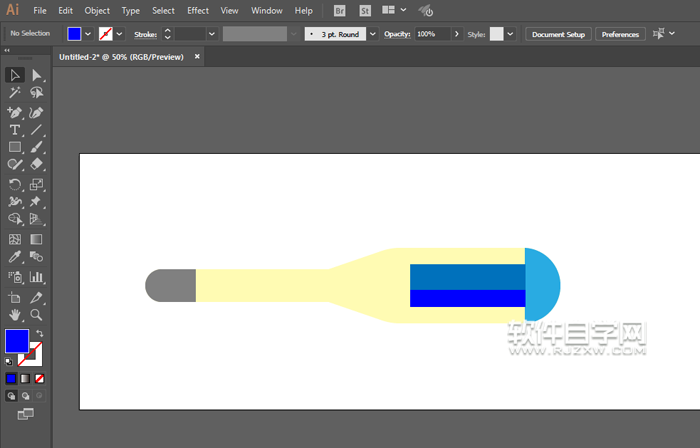
Task: Open the Opacity value dropdown
Action: 457,34
